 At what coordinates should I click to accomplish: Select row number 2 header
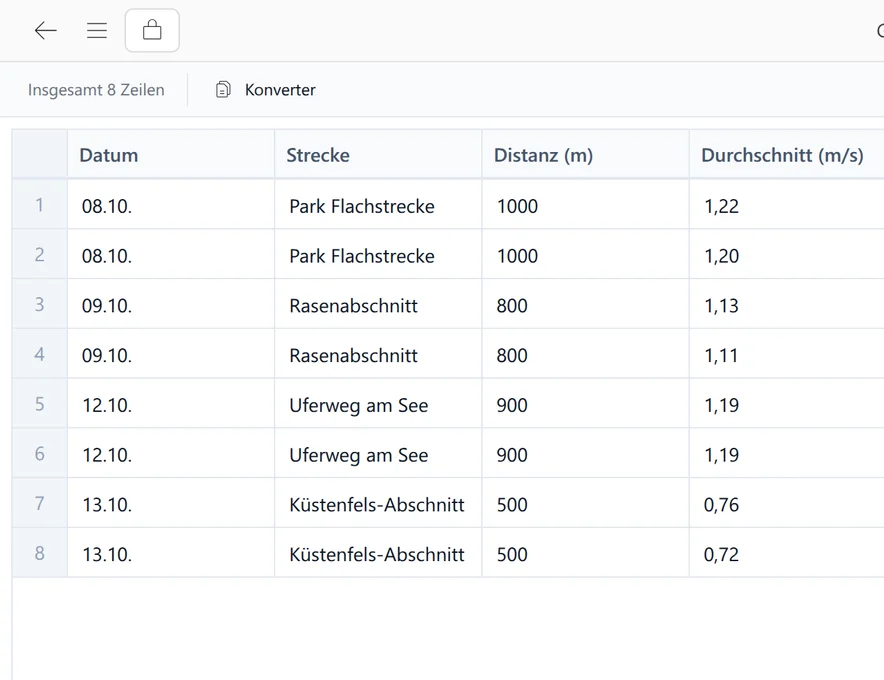pos(39,254)
